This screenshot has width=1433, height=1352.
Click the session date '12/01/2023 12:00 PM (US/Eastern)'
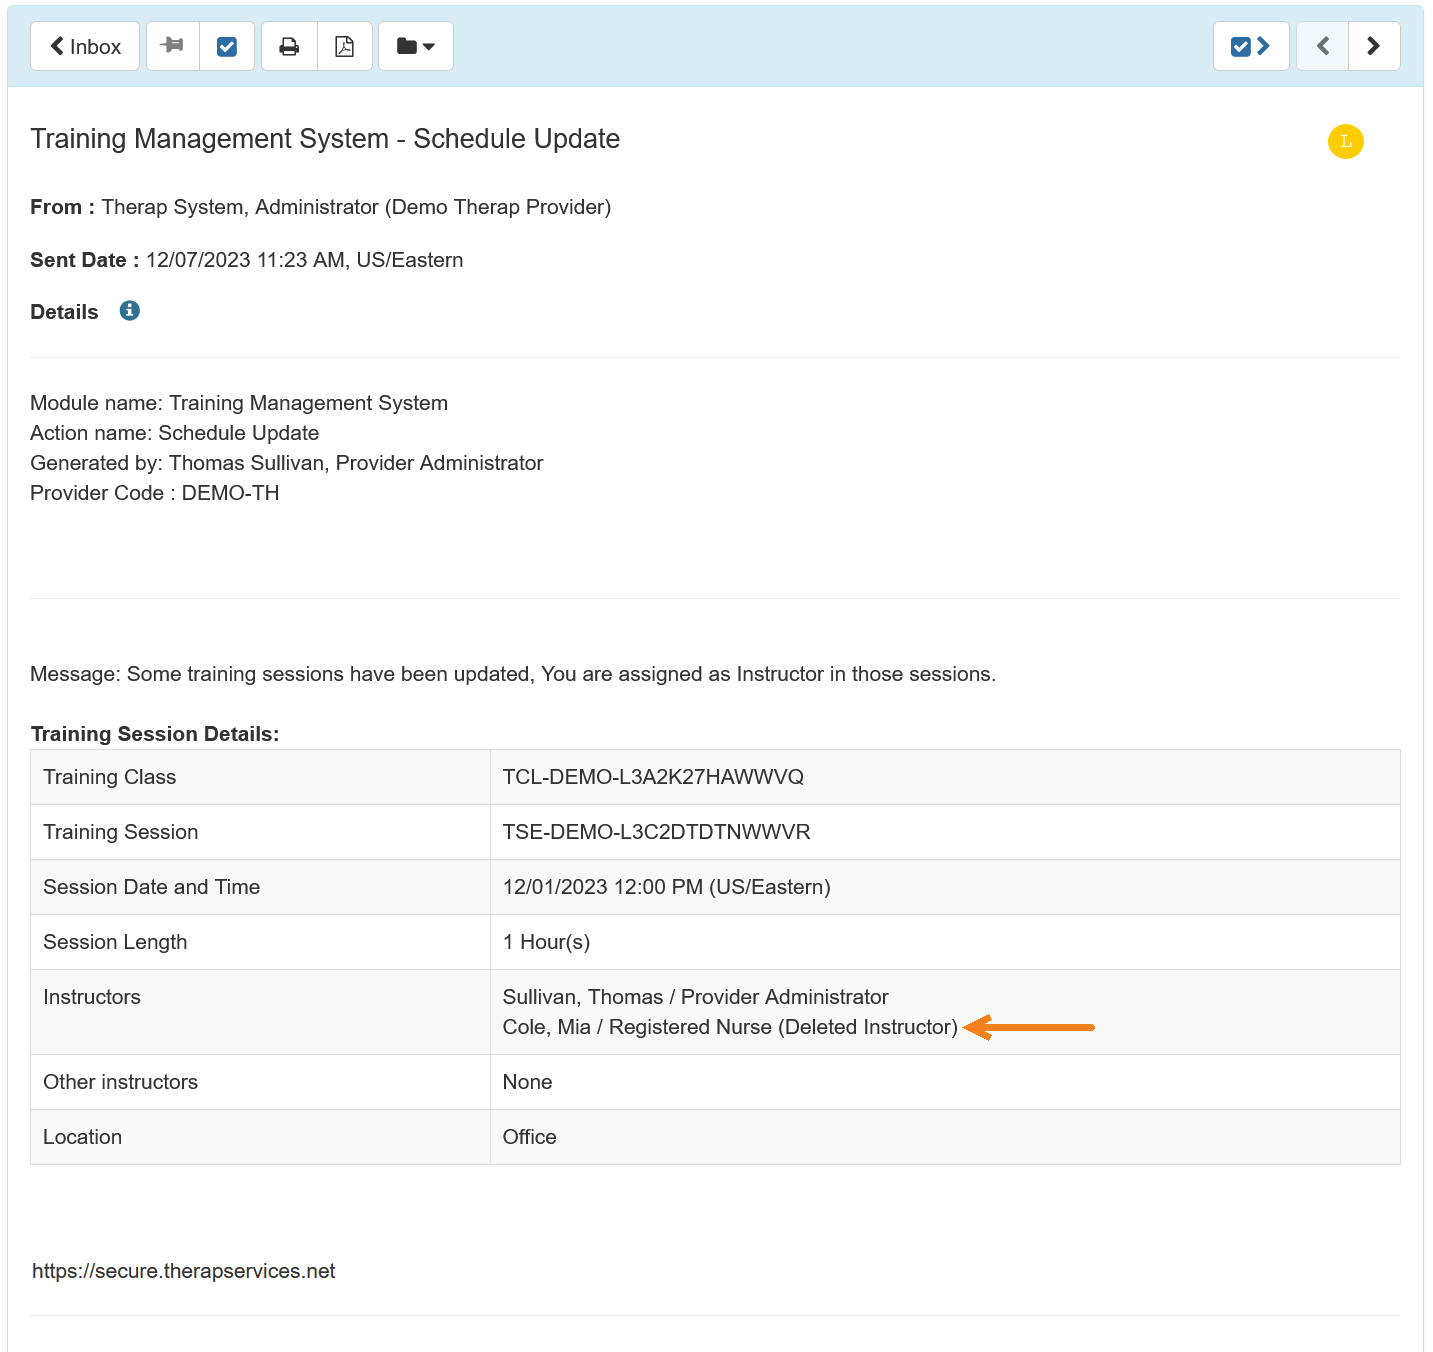point(666,887)
